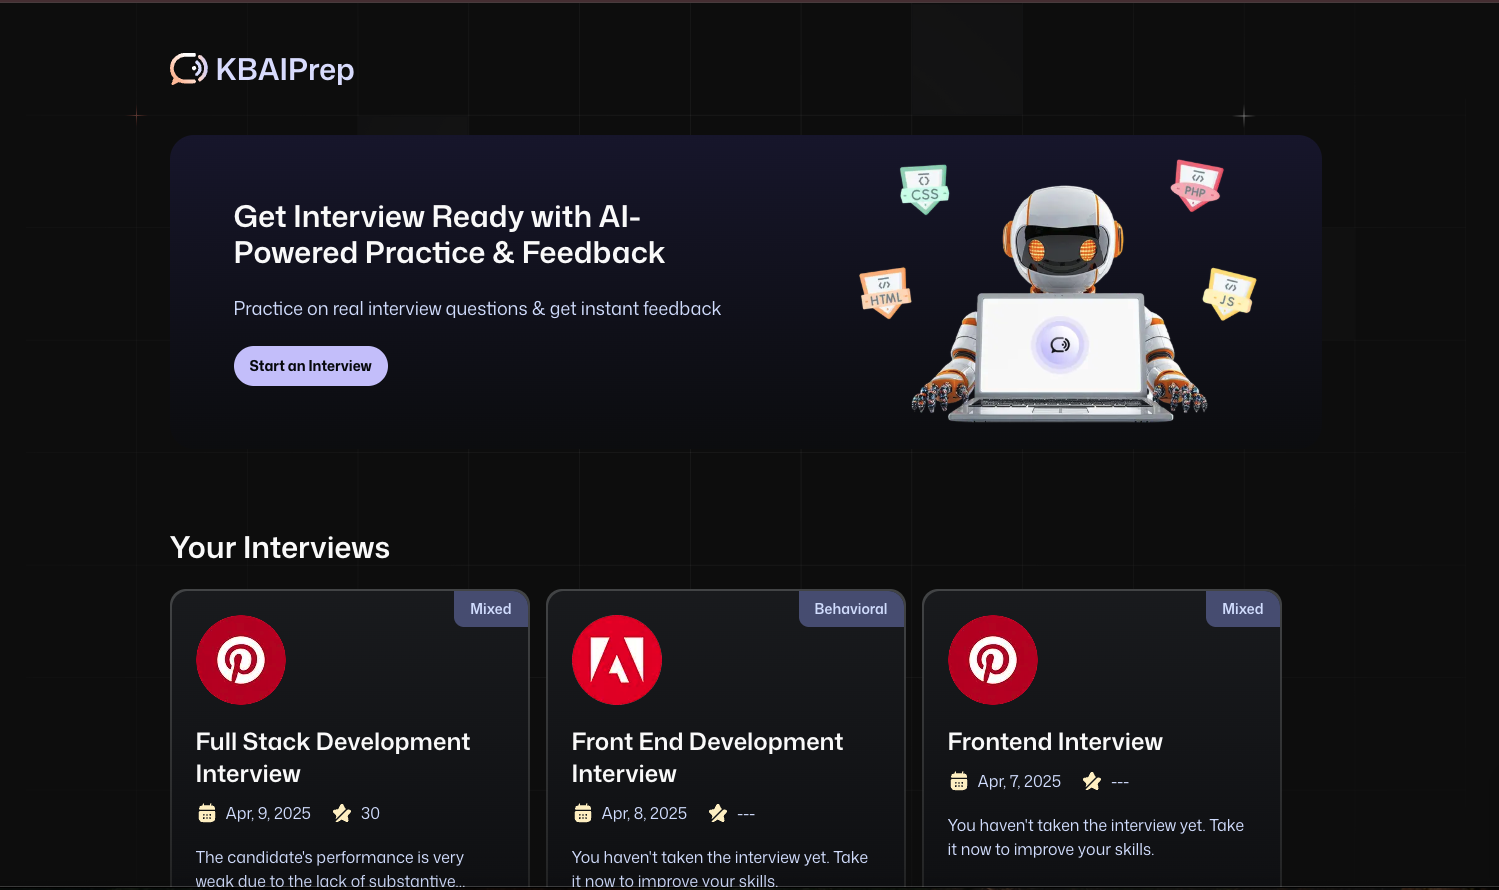Click the Mixed tag on Full Stack card
The width and height of the screenshot is (1499, 890).
point(491,608)
